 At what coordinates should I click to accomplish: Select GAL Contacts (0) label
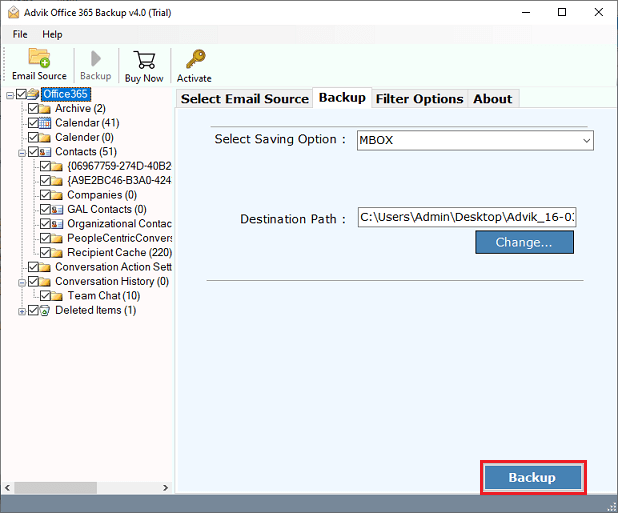107,209
